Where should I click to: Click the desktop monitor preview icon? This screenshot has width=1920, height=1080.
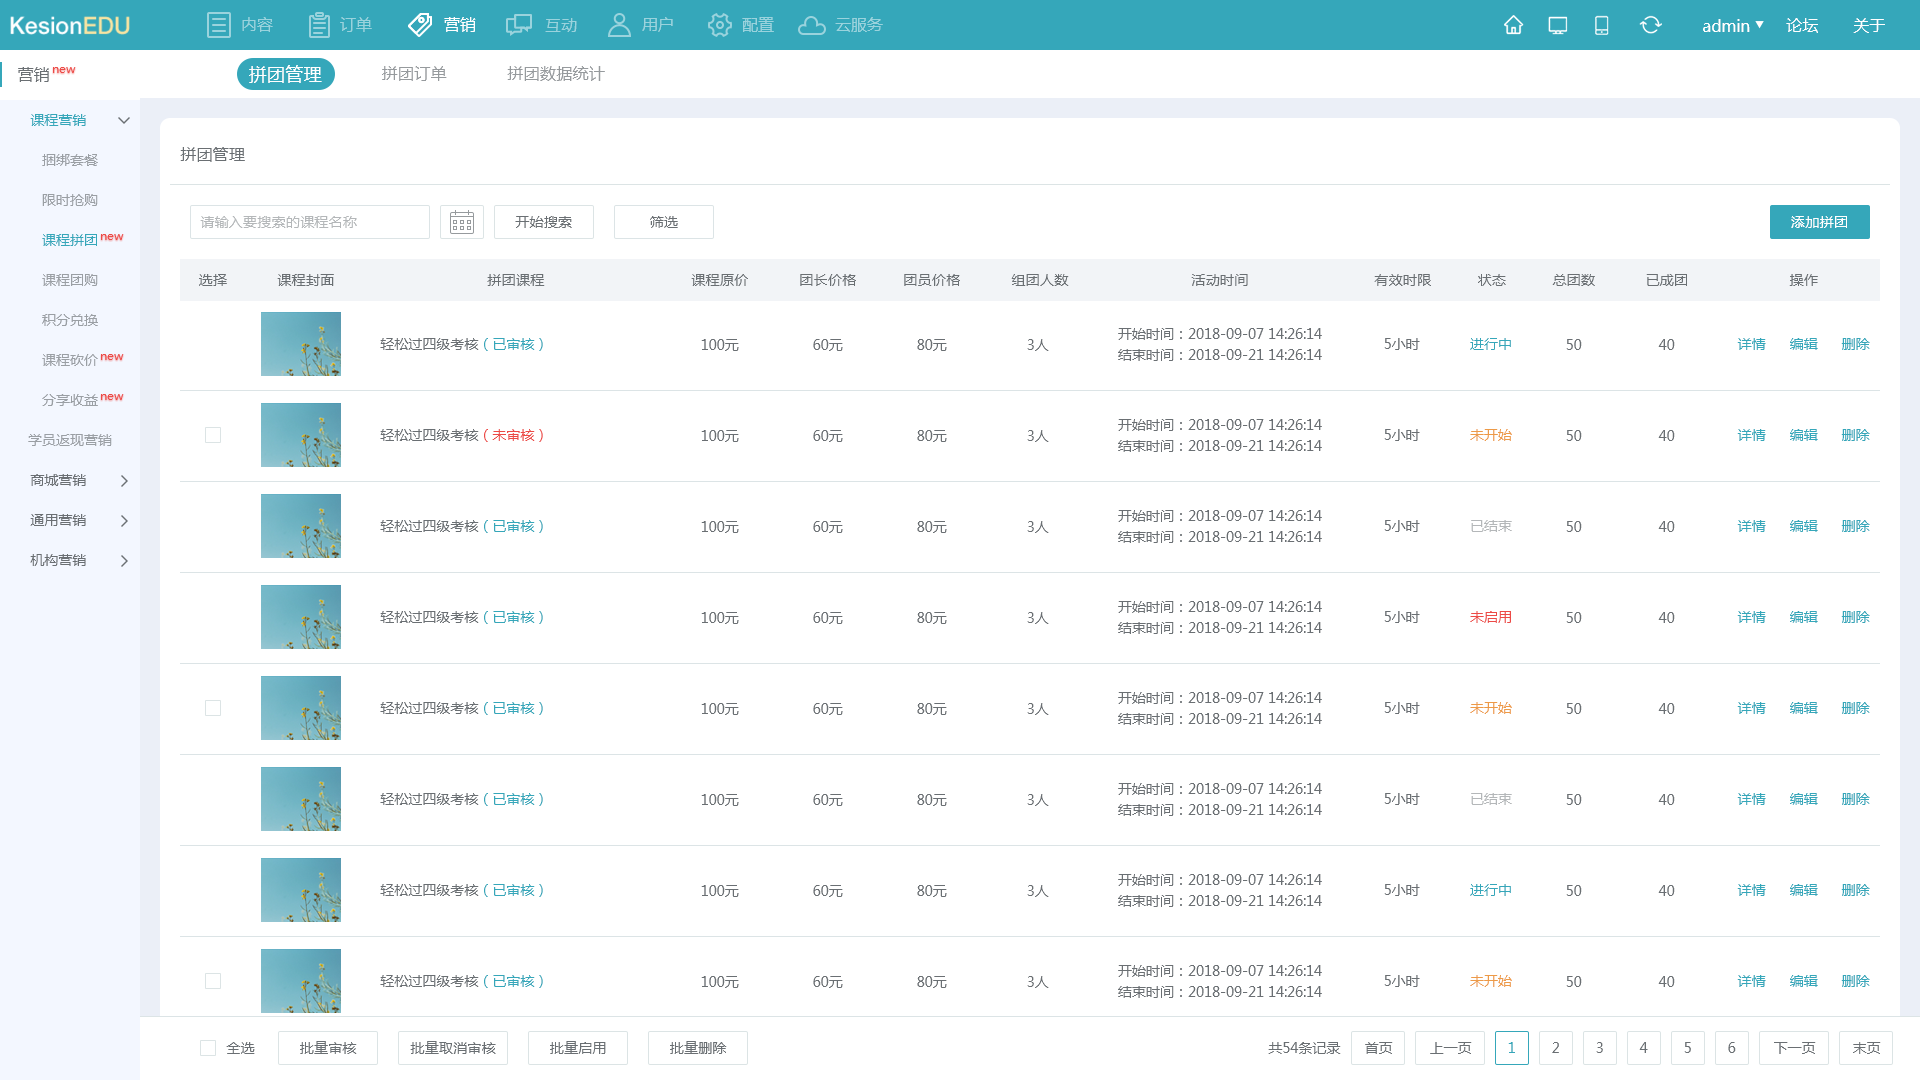click(1557, 25)
